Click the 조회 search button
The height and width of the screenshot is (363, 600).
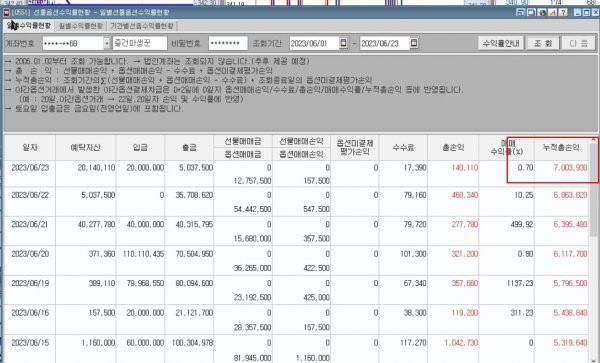[543, 43]
